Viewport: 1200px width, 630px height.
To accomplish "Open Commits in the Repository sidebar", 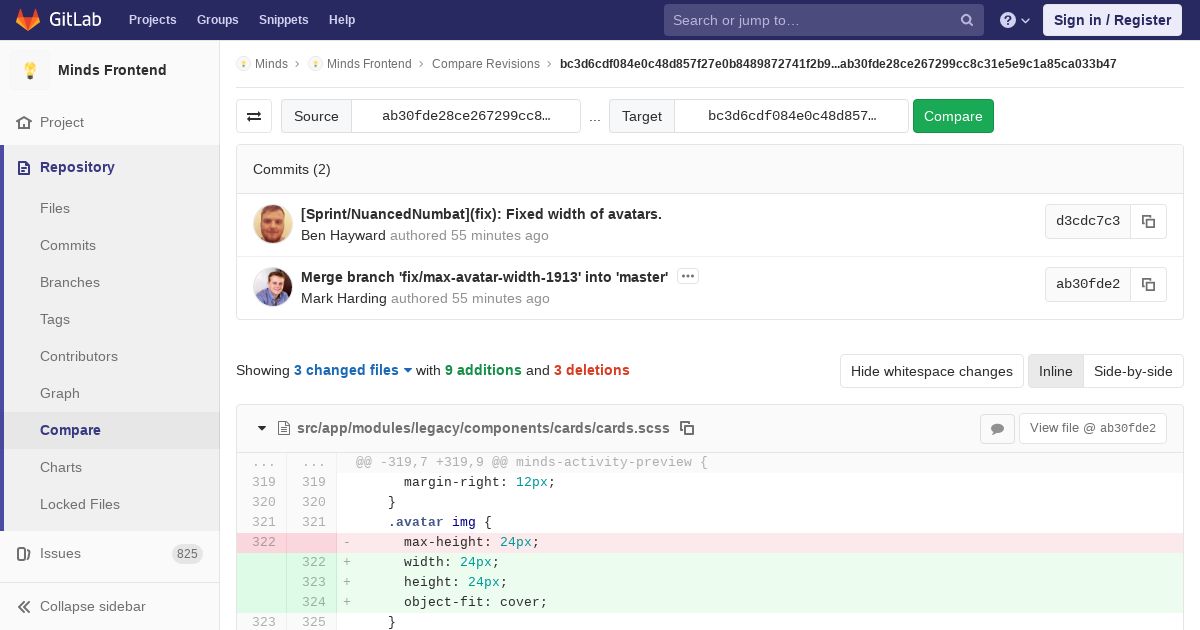I will click(68, 245).
